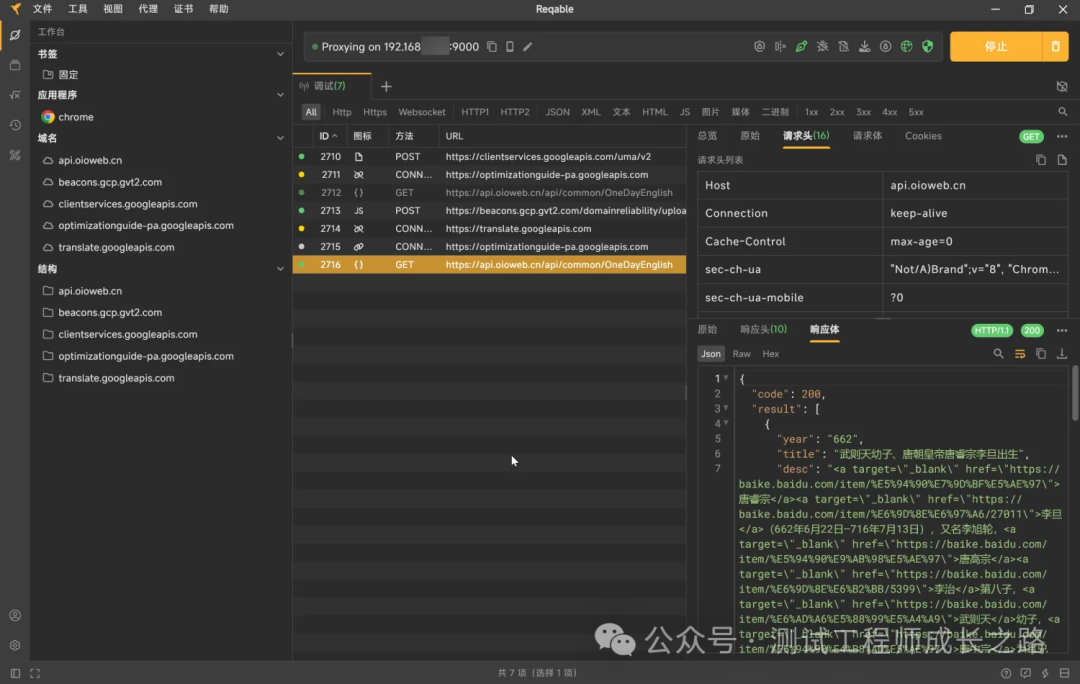Filter traffic by JSON type
1080x684 pixels.
click(x=557, y=112)
